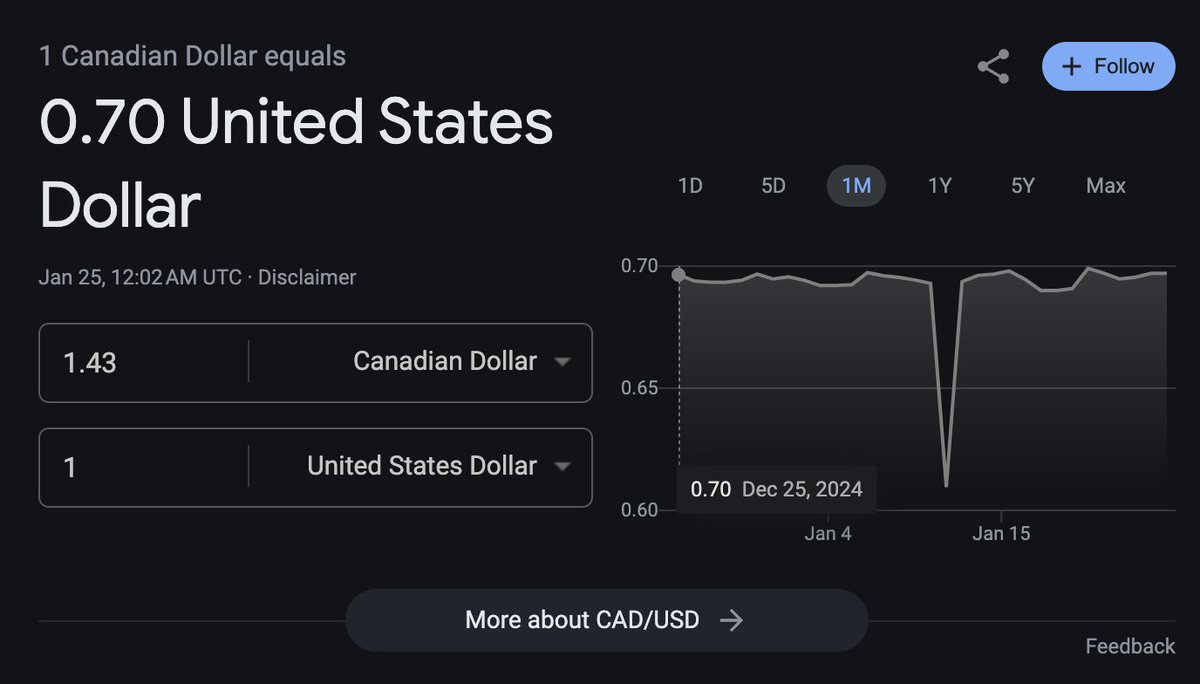Screen dimensions: 1200x684
Task: Click the 1.43 amount input field
Action: tap(140, 362)
